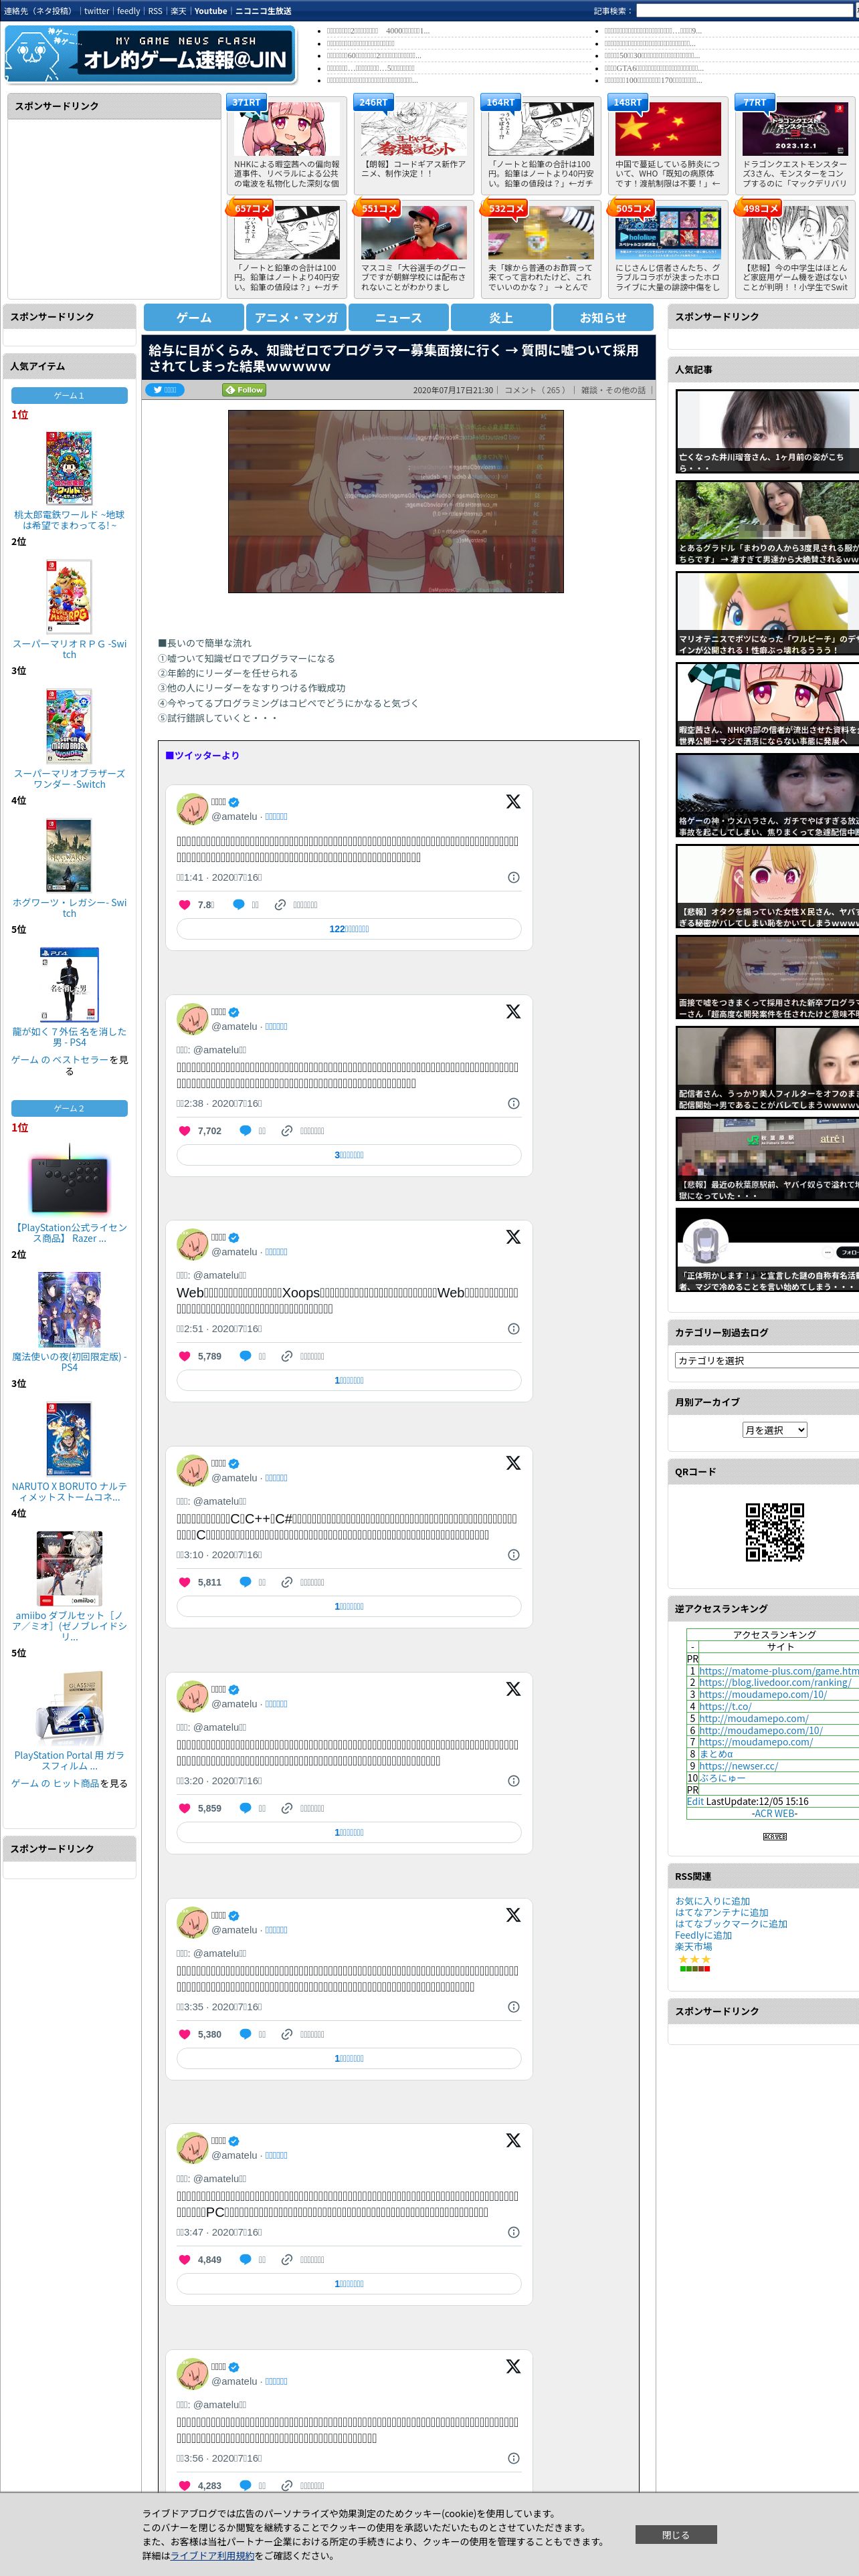The width and height of the screenshot is (859, 2576).
Task: Open the ニコニコ生放送 link in top bar
Action: [x=263, y=11]
